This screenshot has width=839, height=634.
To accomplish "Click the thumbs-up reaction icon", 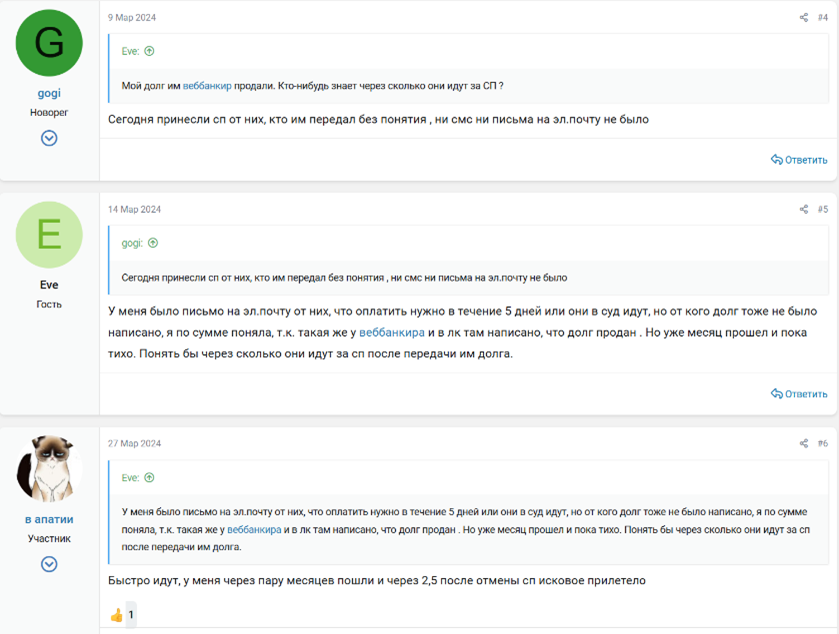I will point(117,615).
